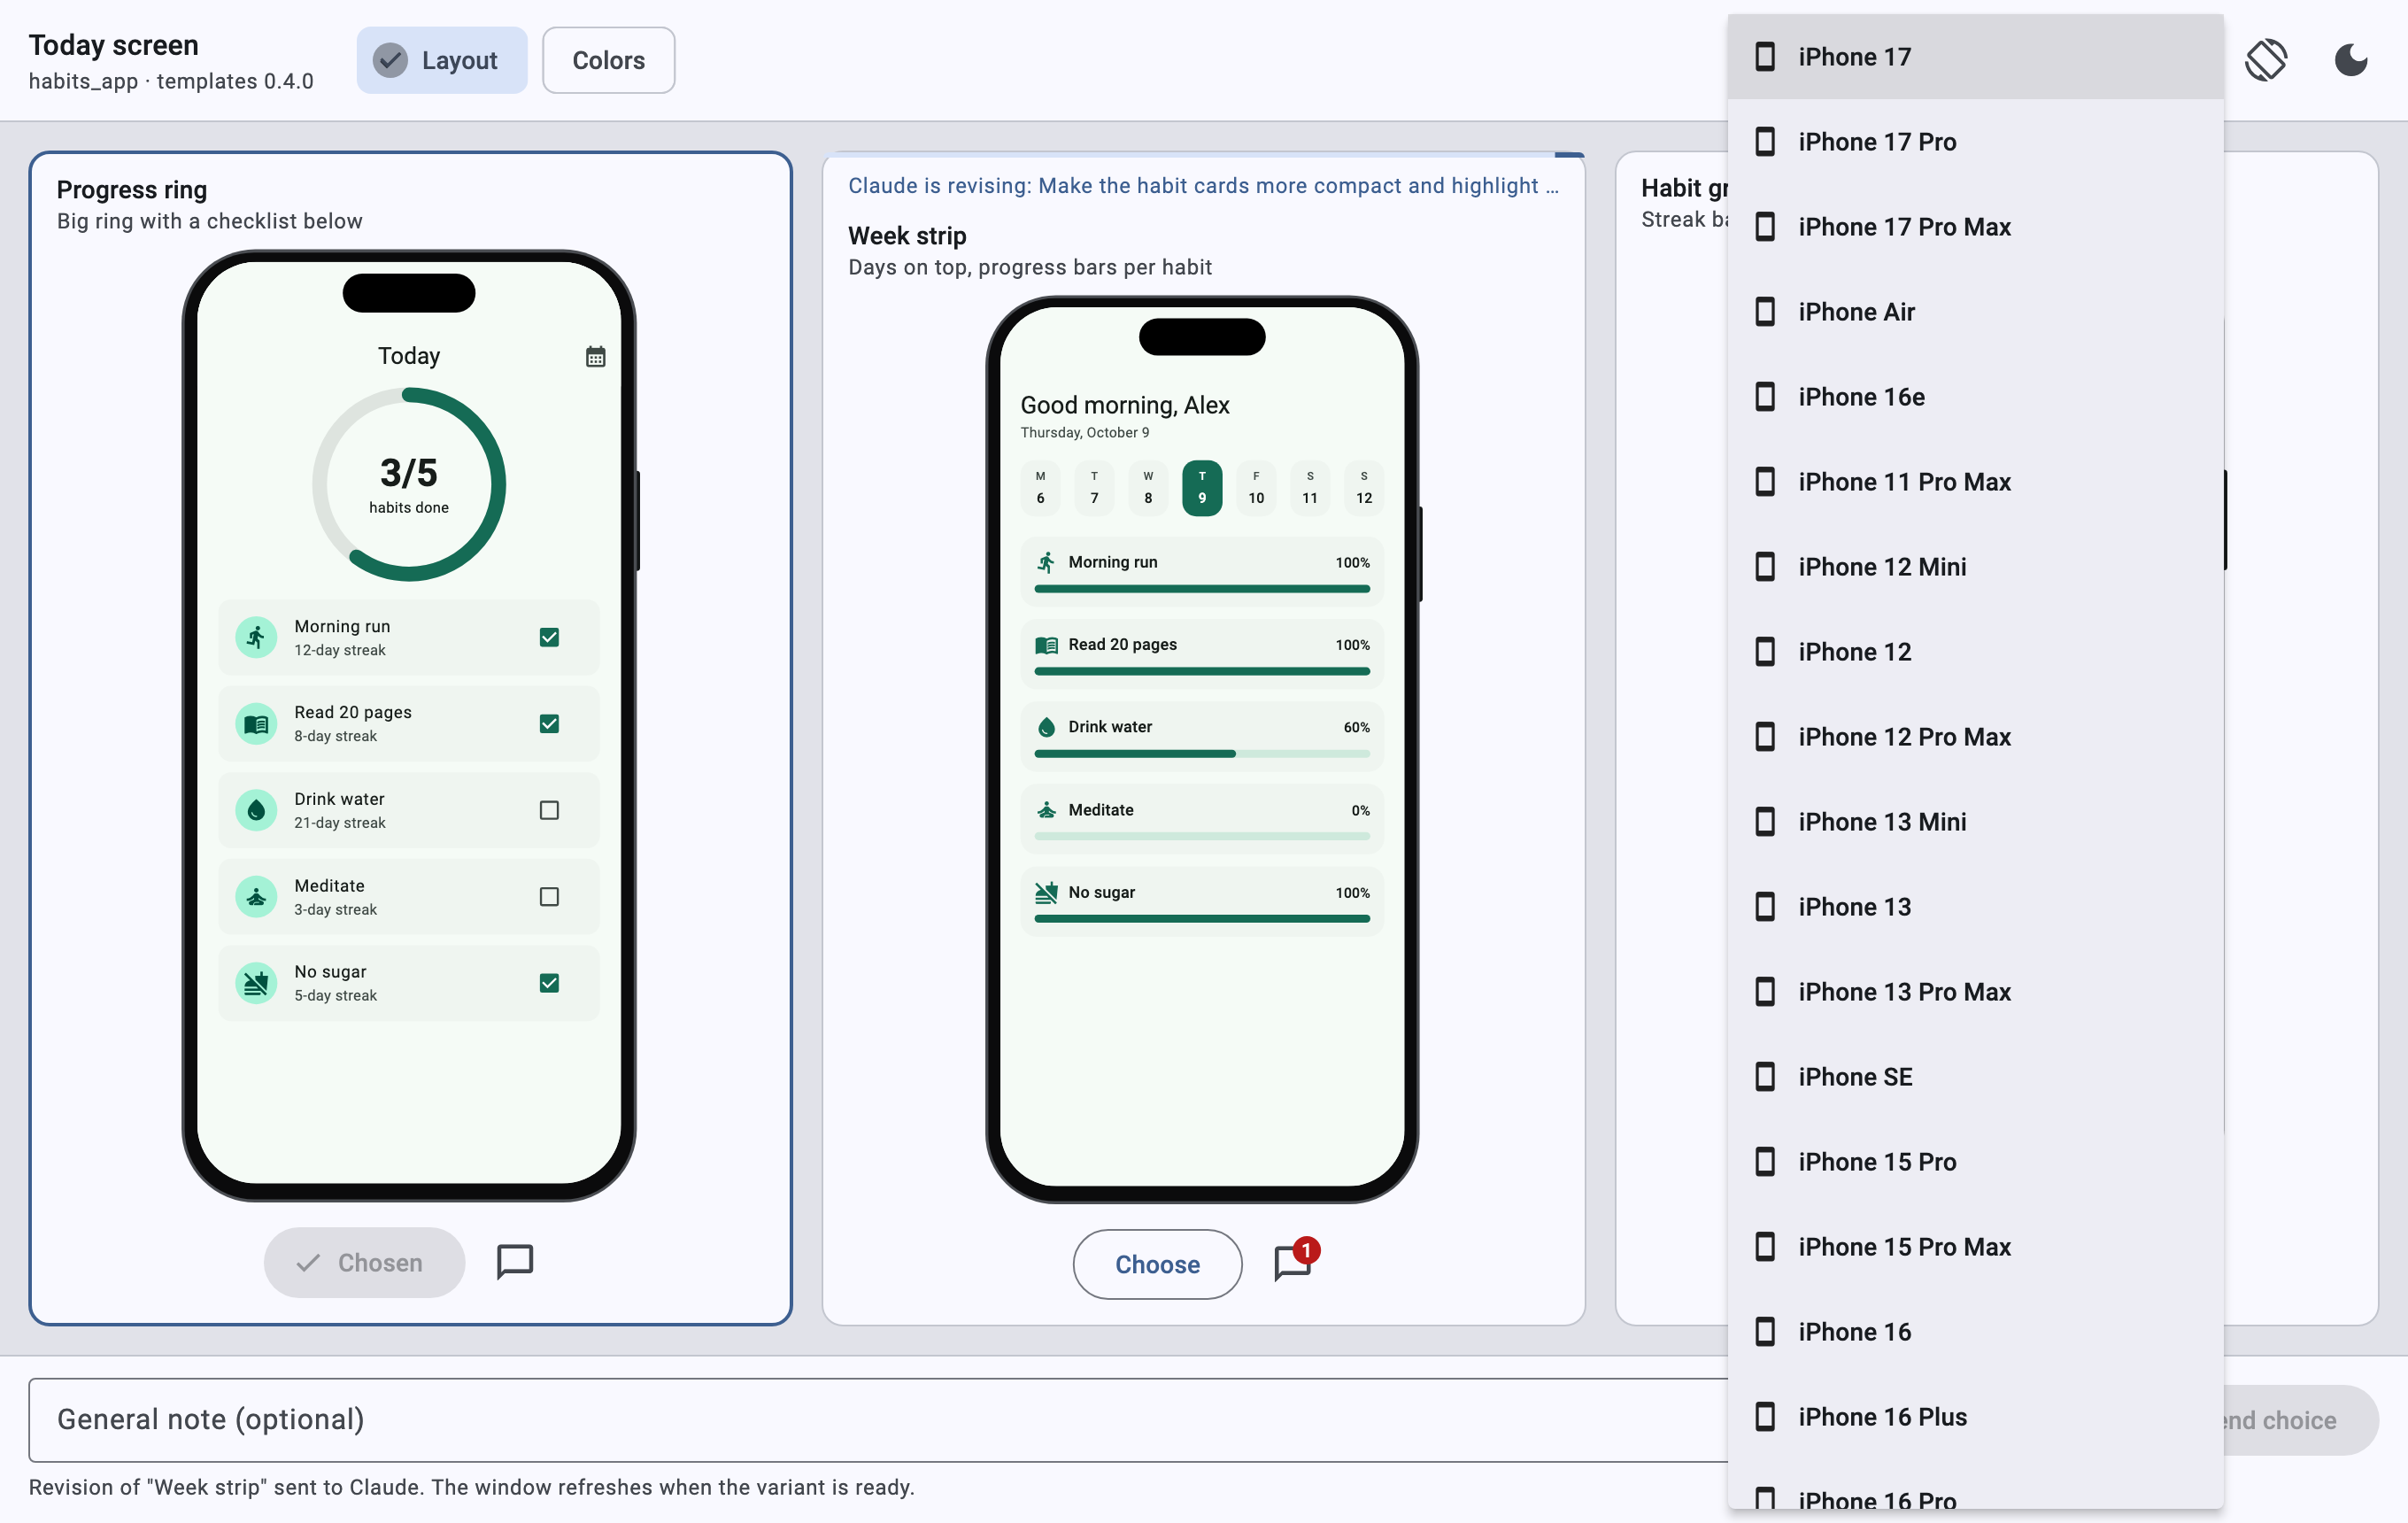Image resolution: width=2408 pixels, height=1523 pixels.
Task: Open the comment icon under Progress ring
Action: (515, 1262)
